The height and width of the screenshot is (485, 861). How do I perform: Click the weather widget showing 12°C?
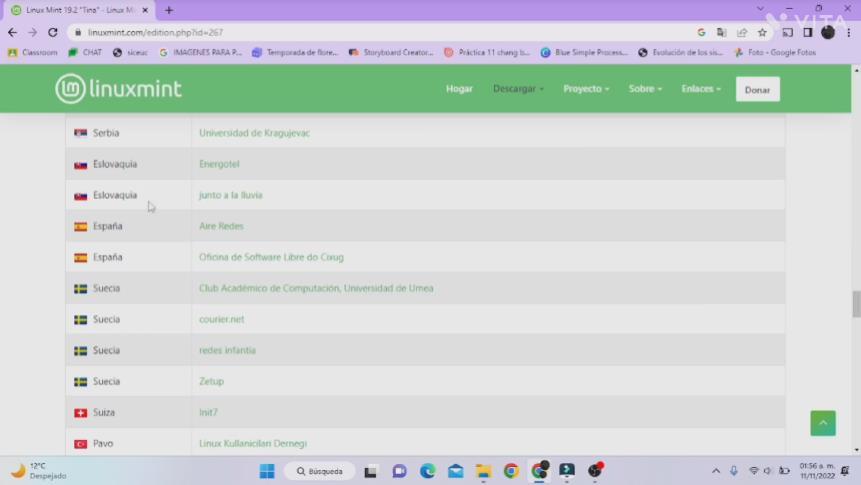pyautogui.click(x=38, y=471)
